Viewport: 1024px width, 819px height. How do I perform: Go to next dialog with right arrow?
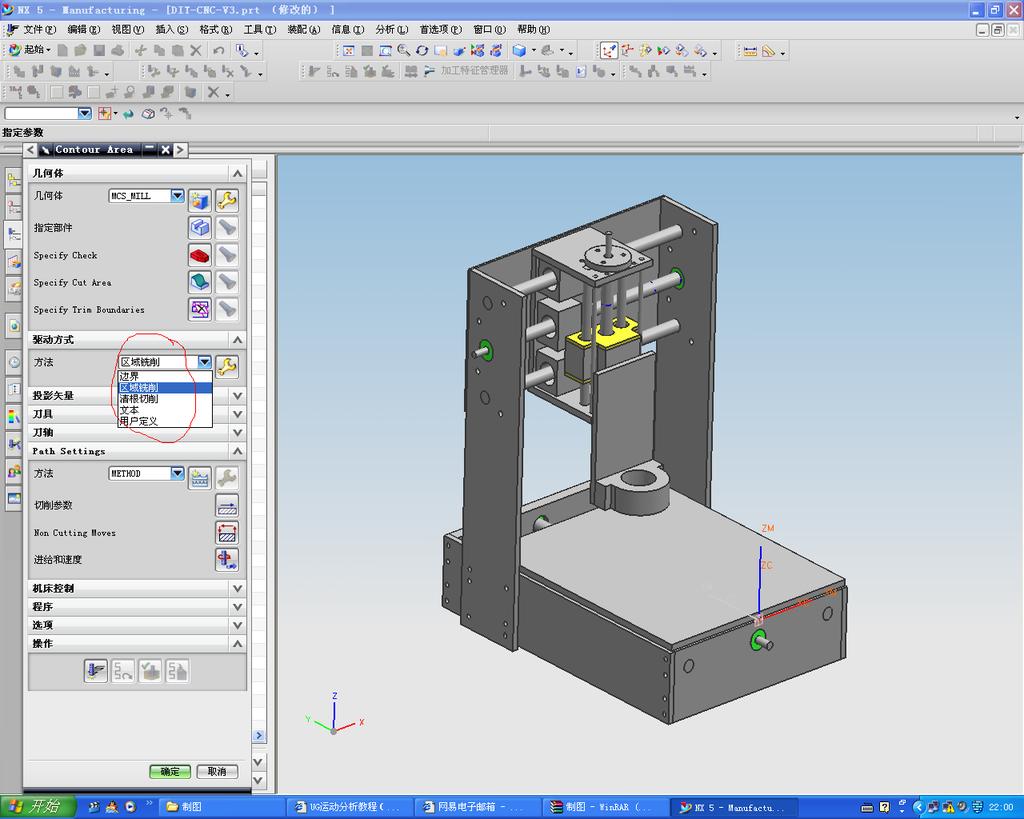tap(180, 150)
